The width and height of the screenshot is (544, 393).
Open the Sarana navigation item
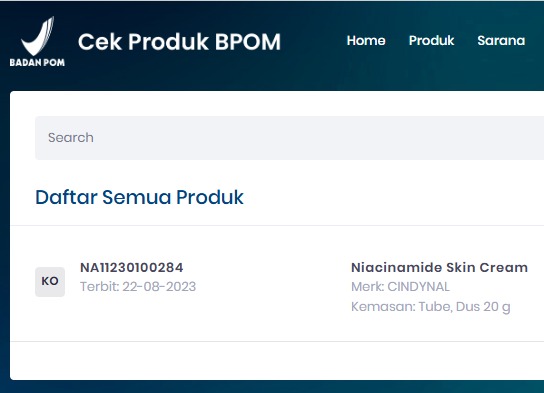(x=501, y=41)
